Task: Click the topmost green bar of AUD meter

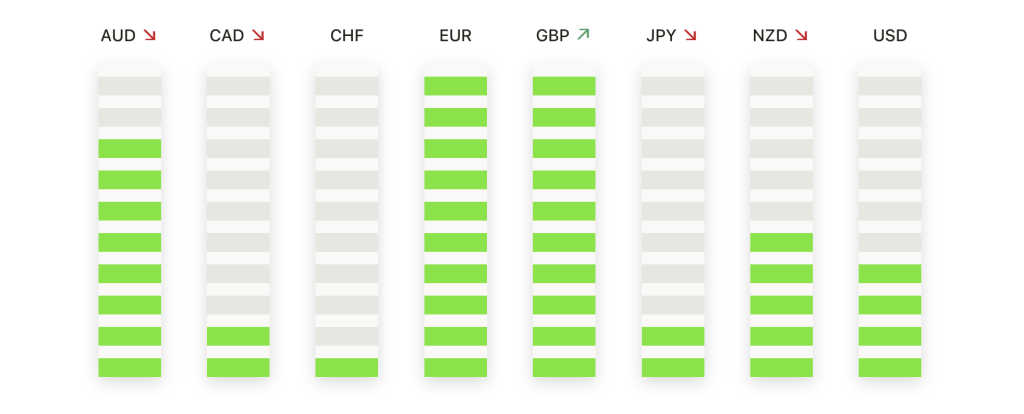Action: [x=130, y=148]
